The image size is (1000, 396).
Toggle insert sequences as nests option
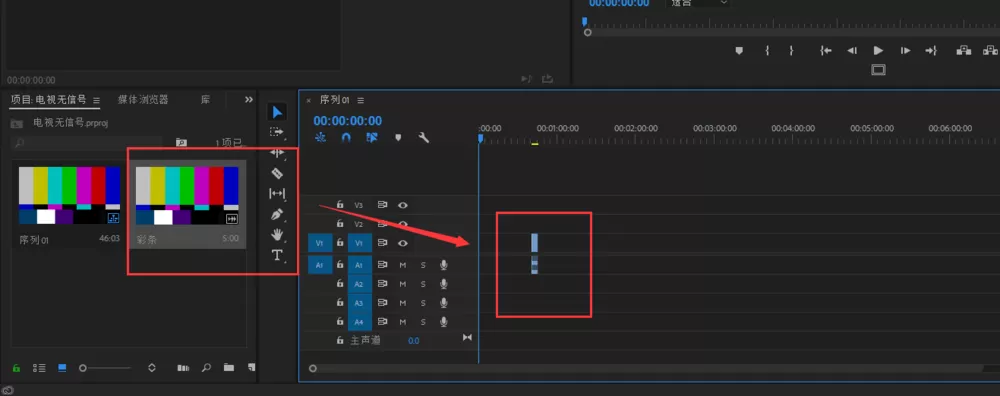320,137
